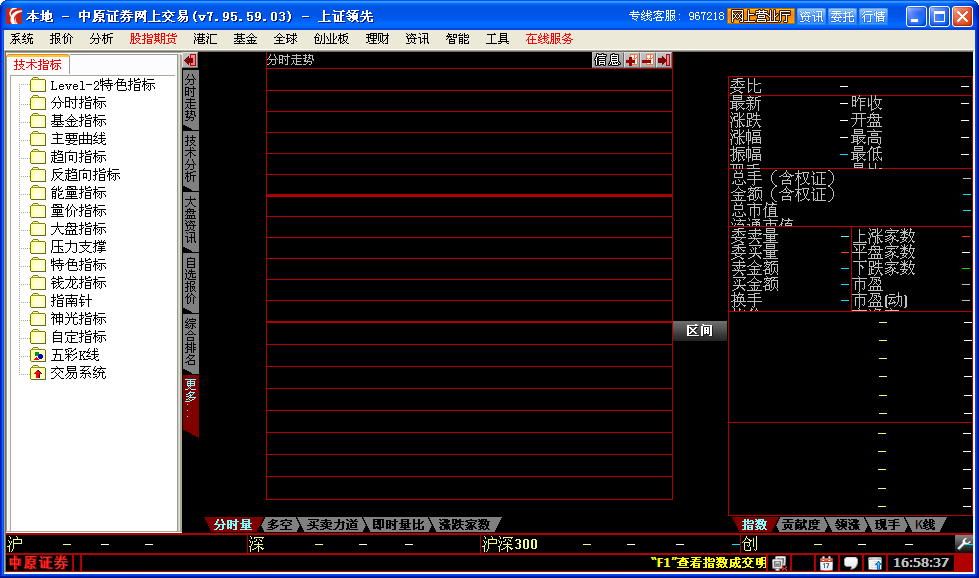Open the 工具 menu
Image resolution: width=979 pixels, height=578 pixels.
click(497, 39)
